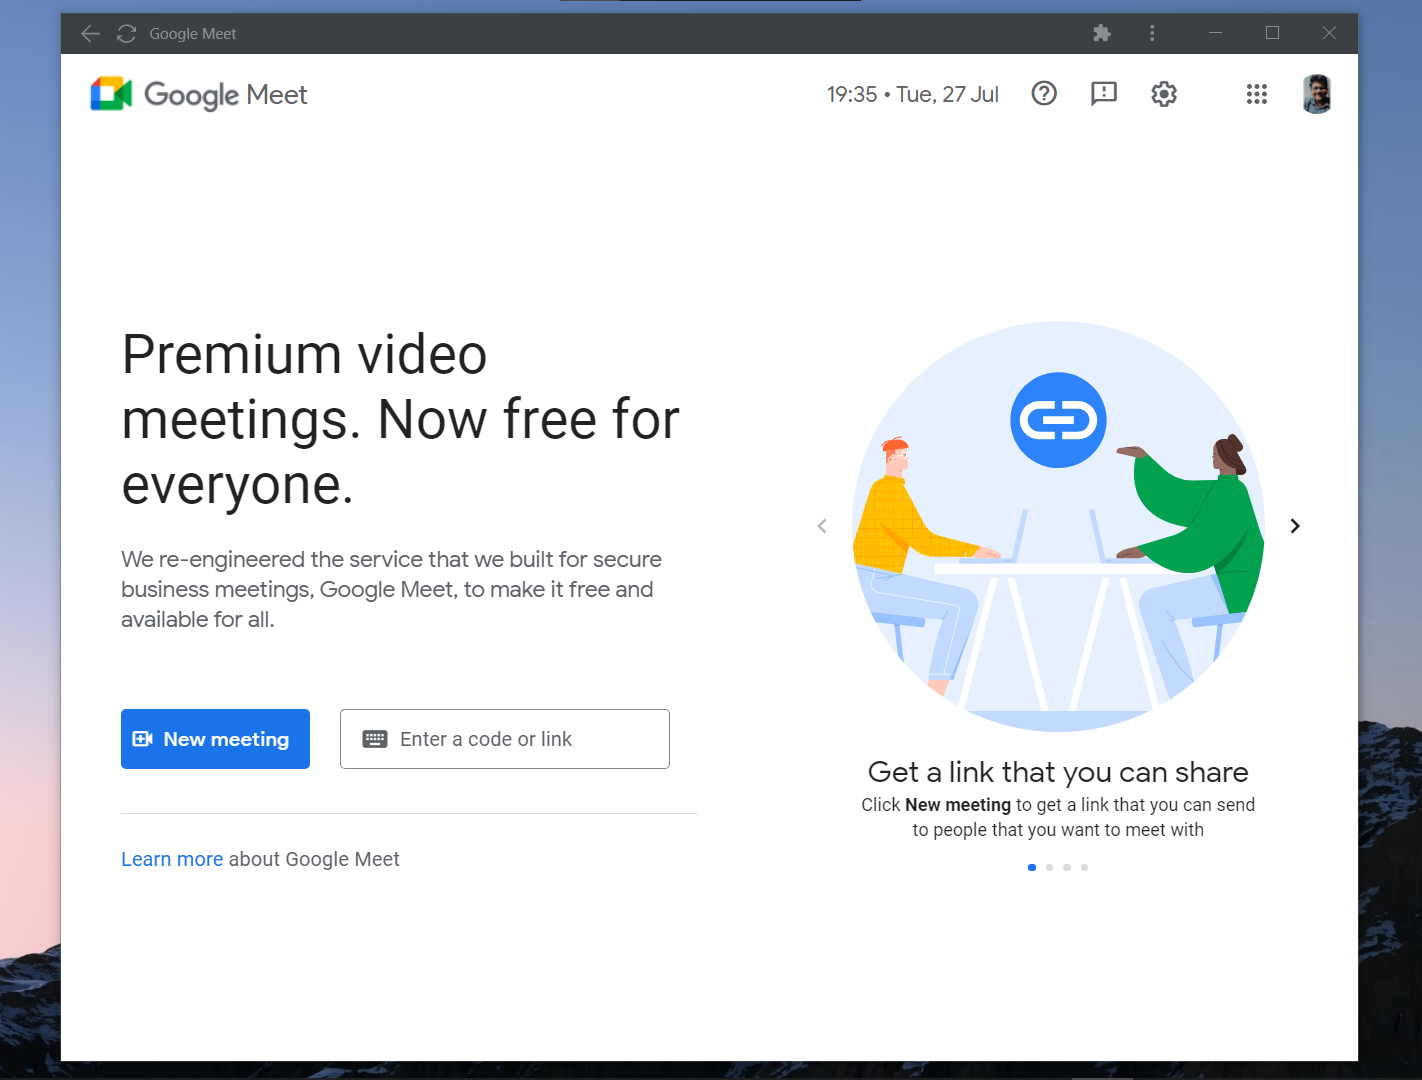Show the next carousel slide
The height and width of the screenshot is (1080, 1422).
(x=1295, y=526)
